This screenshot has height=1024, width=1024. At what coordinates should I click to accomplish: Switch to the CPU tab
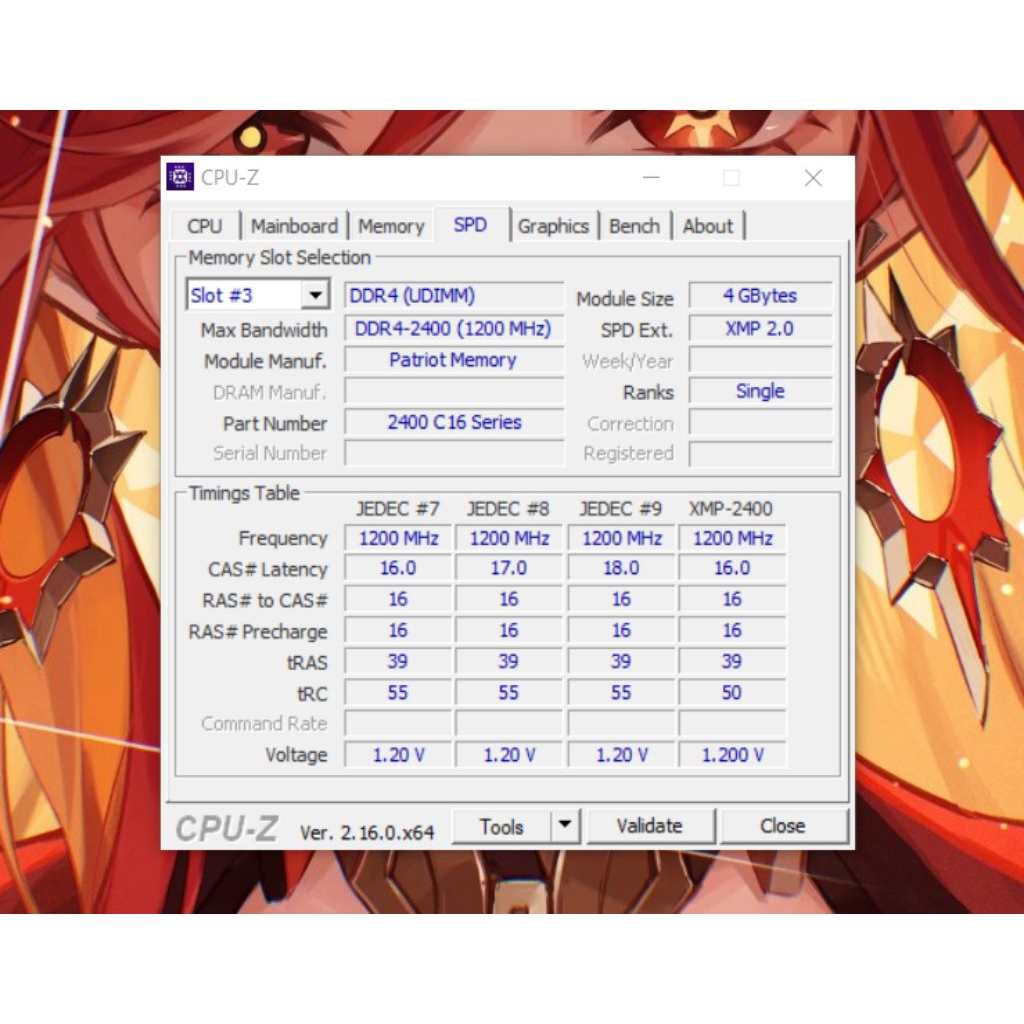point(204,226)
